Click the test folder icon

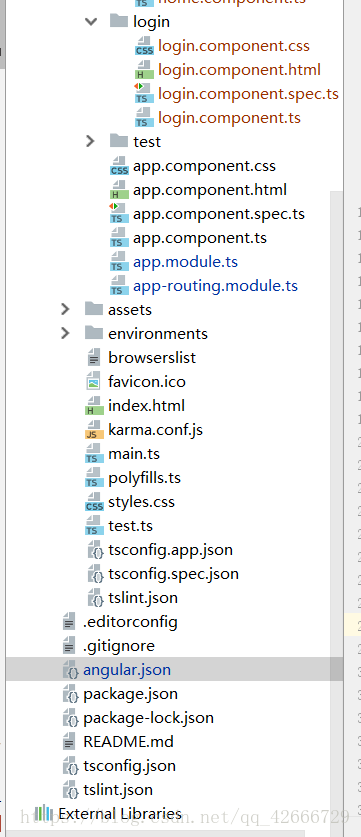pyautogui.click(x=119, y=141)
